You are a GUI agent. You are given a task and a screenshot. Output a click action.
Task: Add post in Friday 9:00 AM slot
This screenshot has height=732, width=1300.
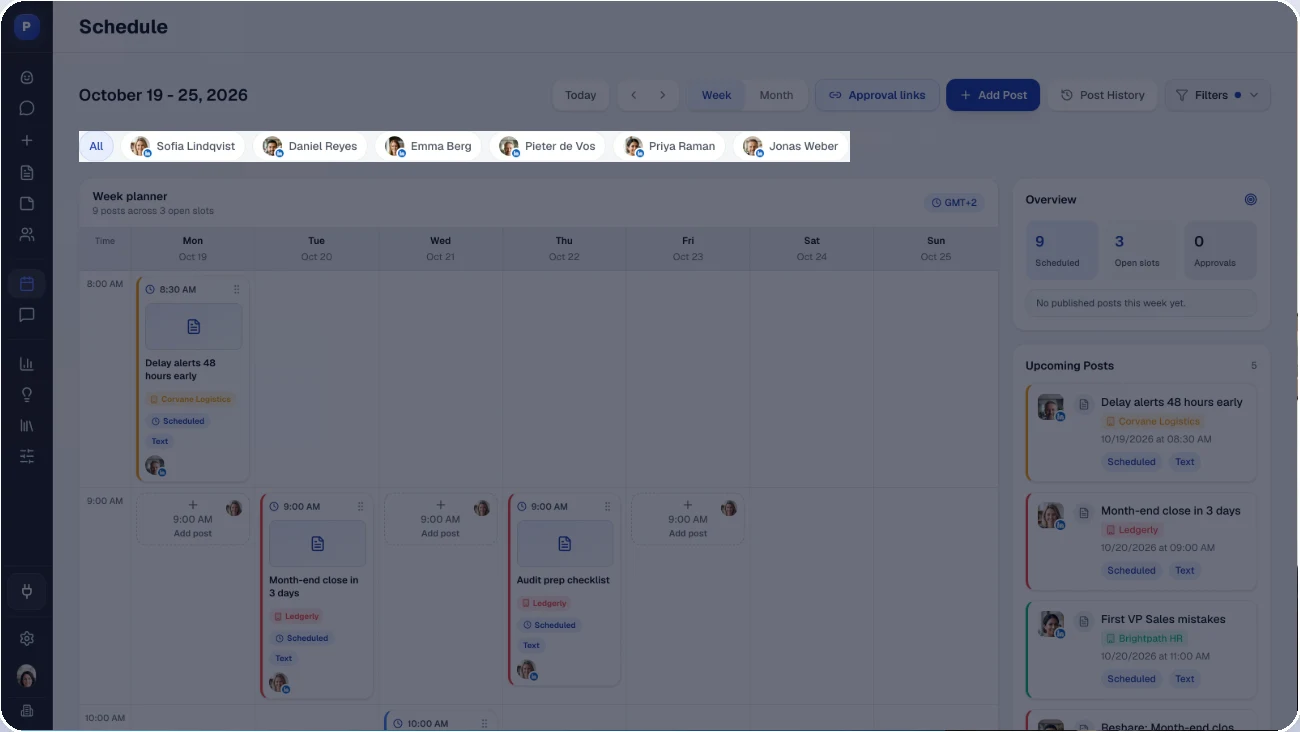pos(687,519)
